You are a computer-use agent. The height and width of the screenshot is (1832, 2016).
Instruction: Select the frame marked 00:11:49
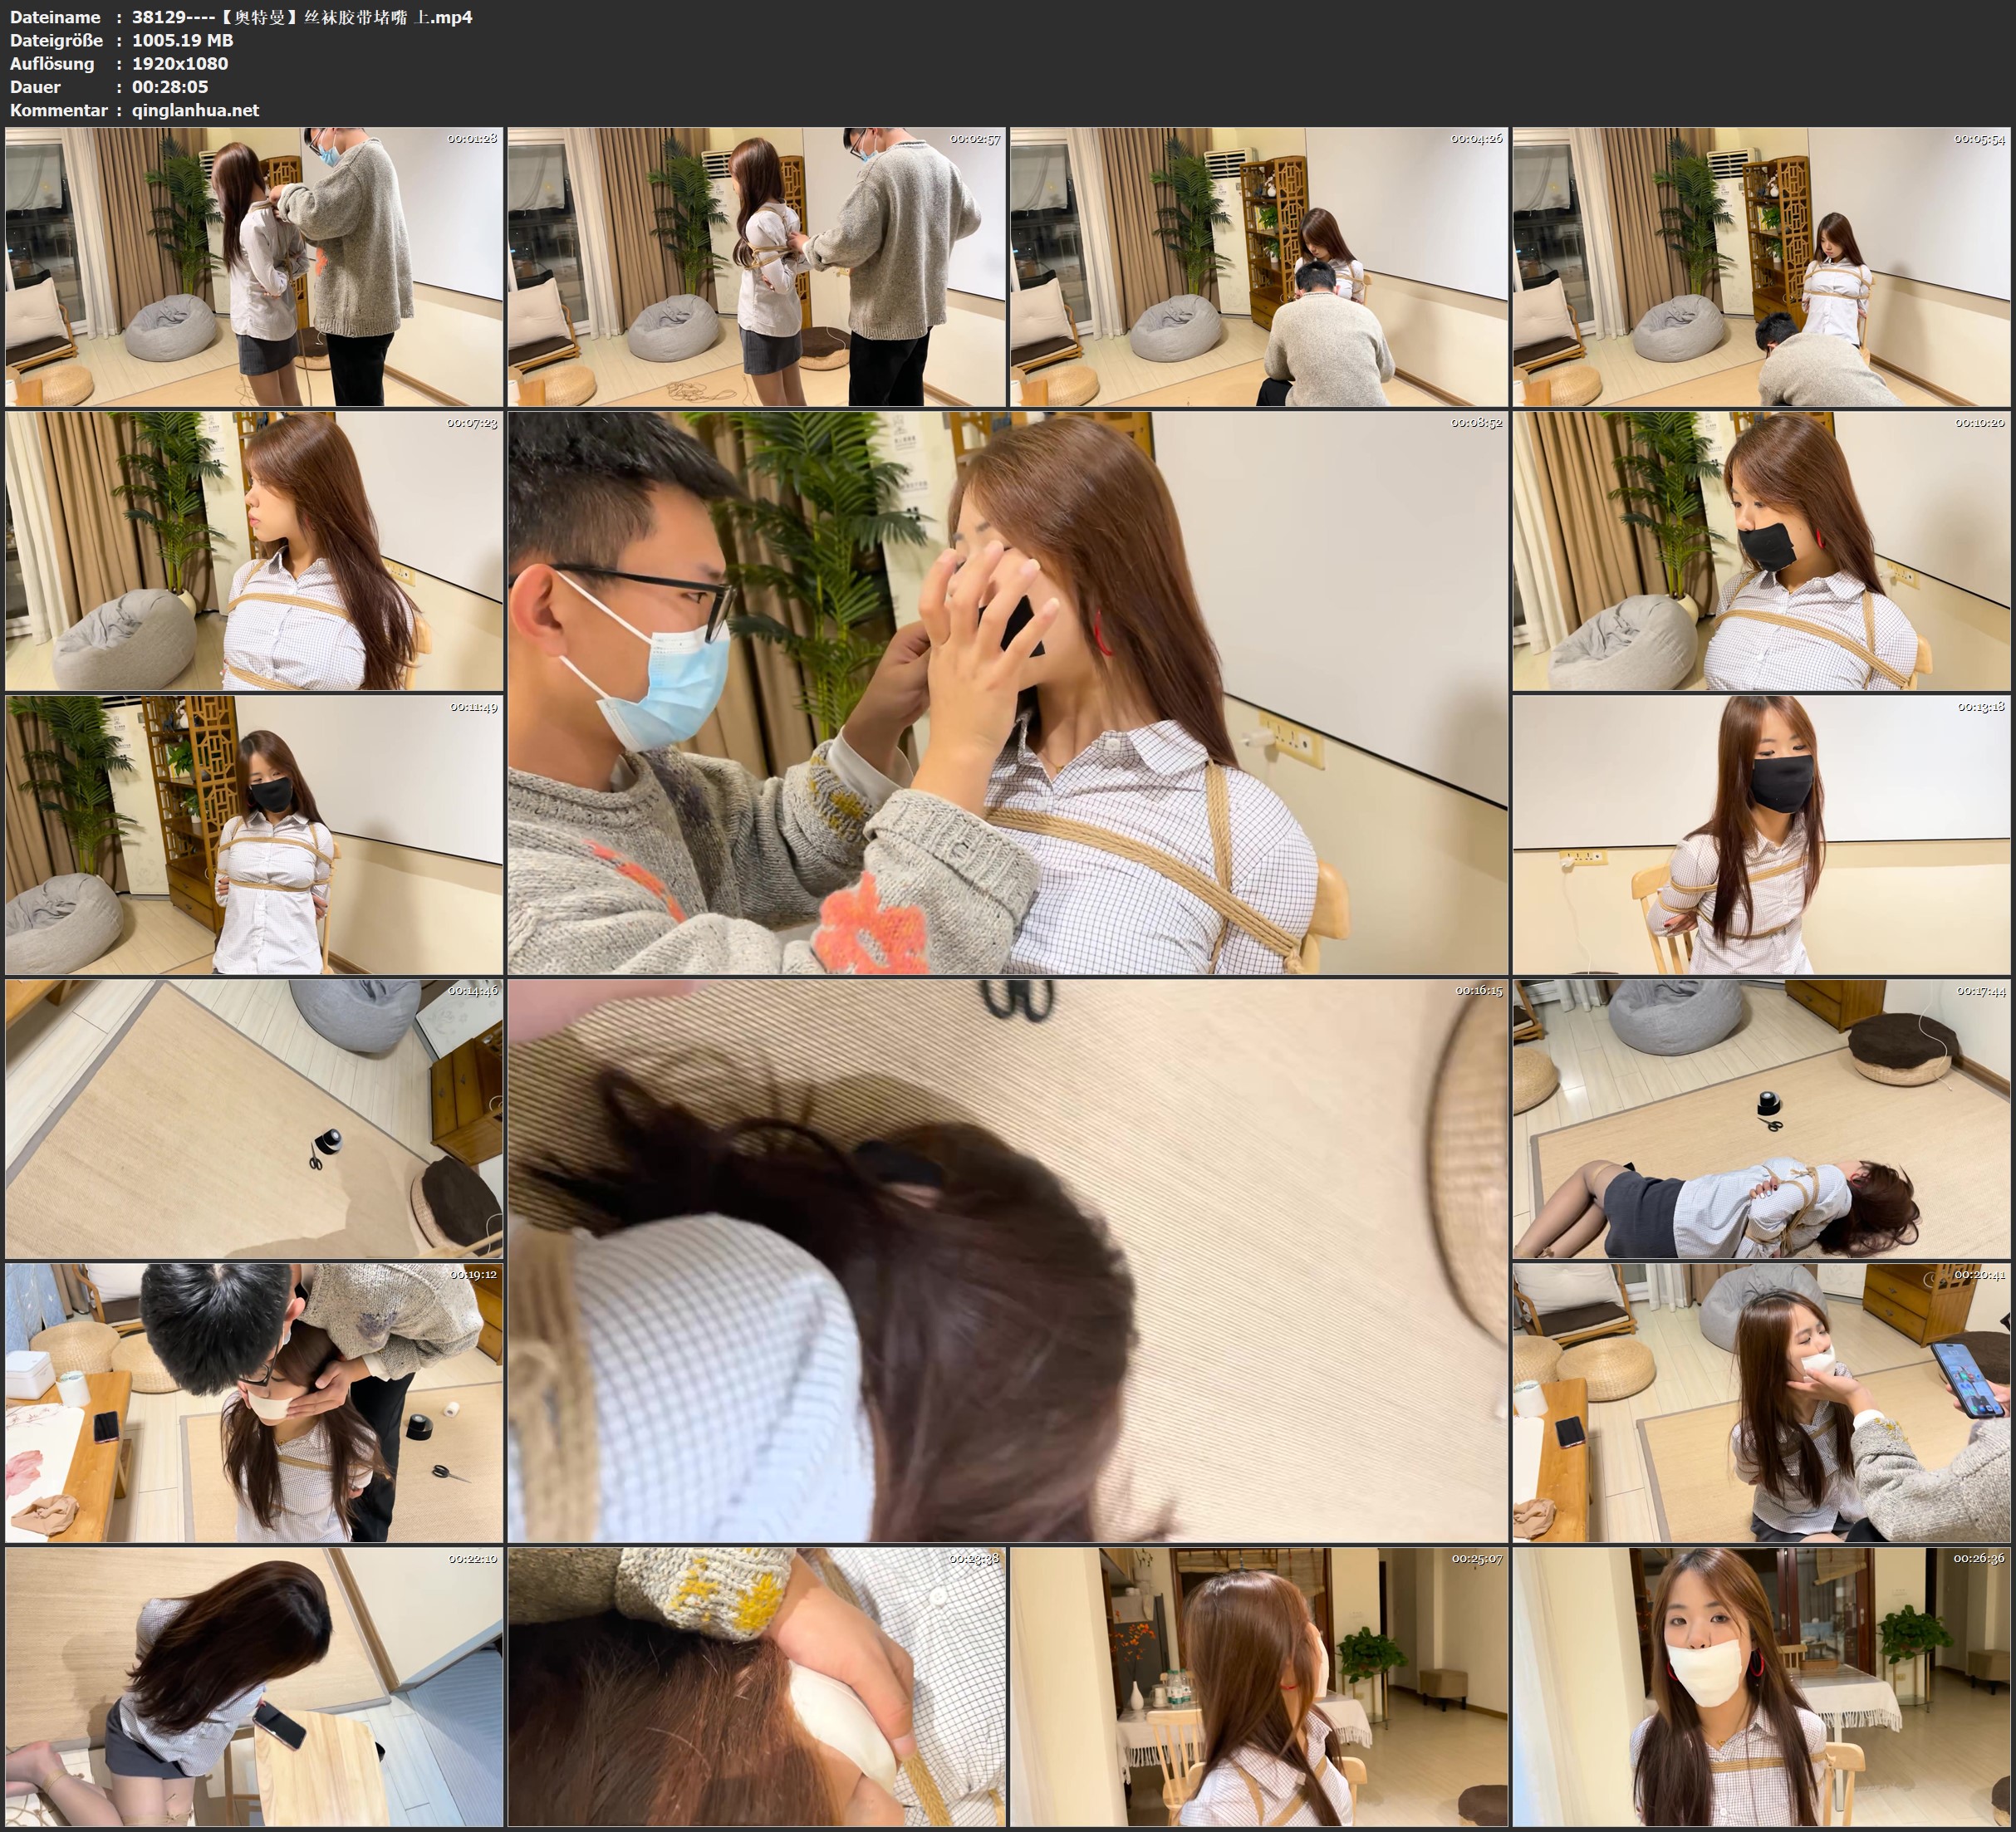click(x=254, y=835)
